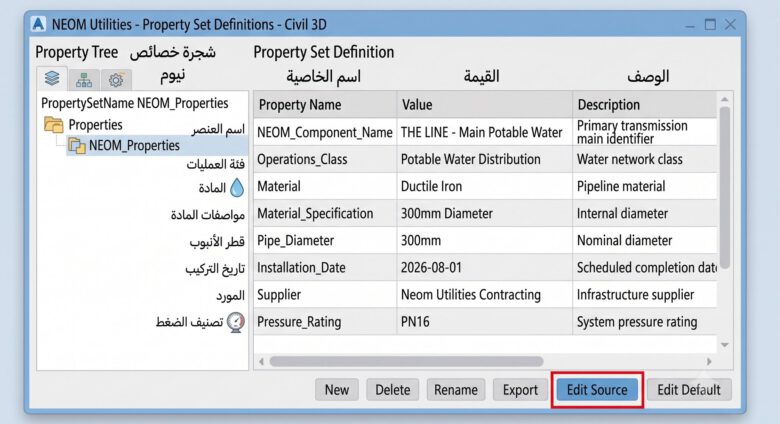Click the قطر الأنبوب label in tree
Viewport: 780px width, 424px height.
[x=217, y=242]
